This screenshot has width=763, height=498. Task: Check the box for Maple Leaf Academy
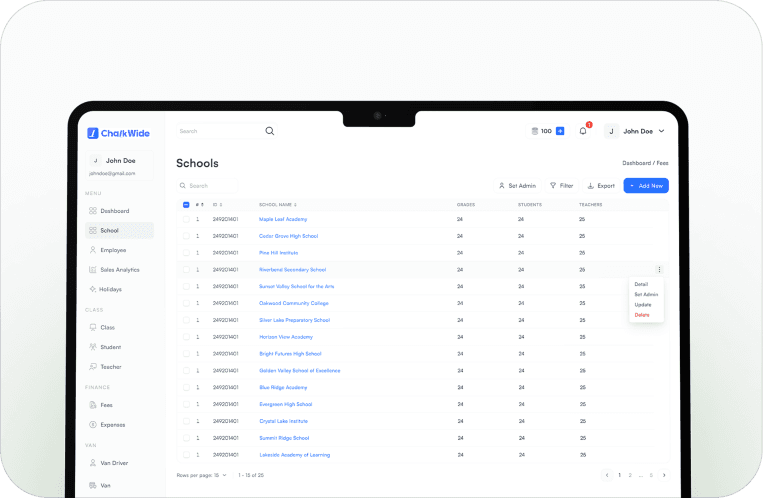(185, 219)
